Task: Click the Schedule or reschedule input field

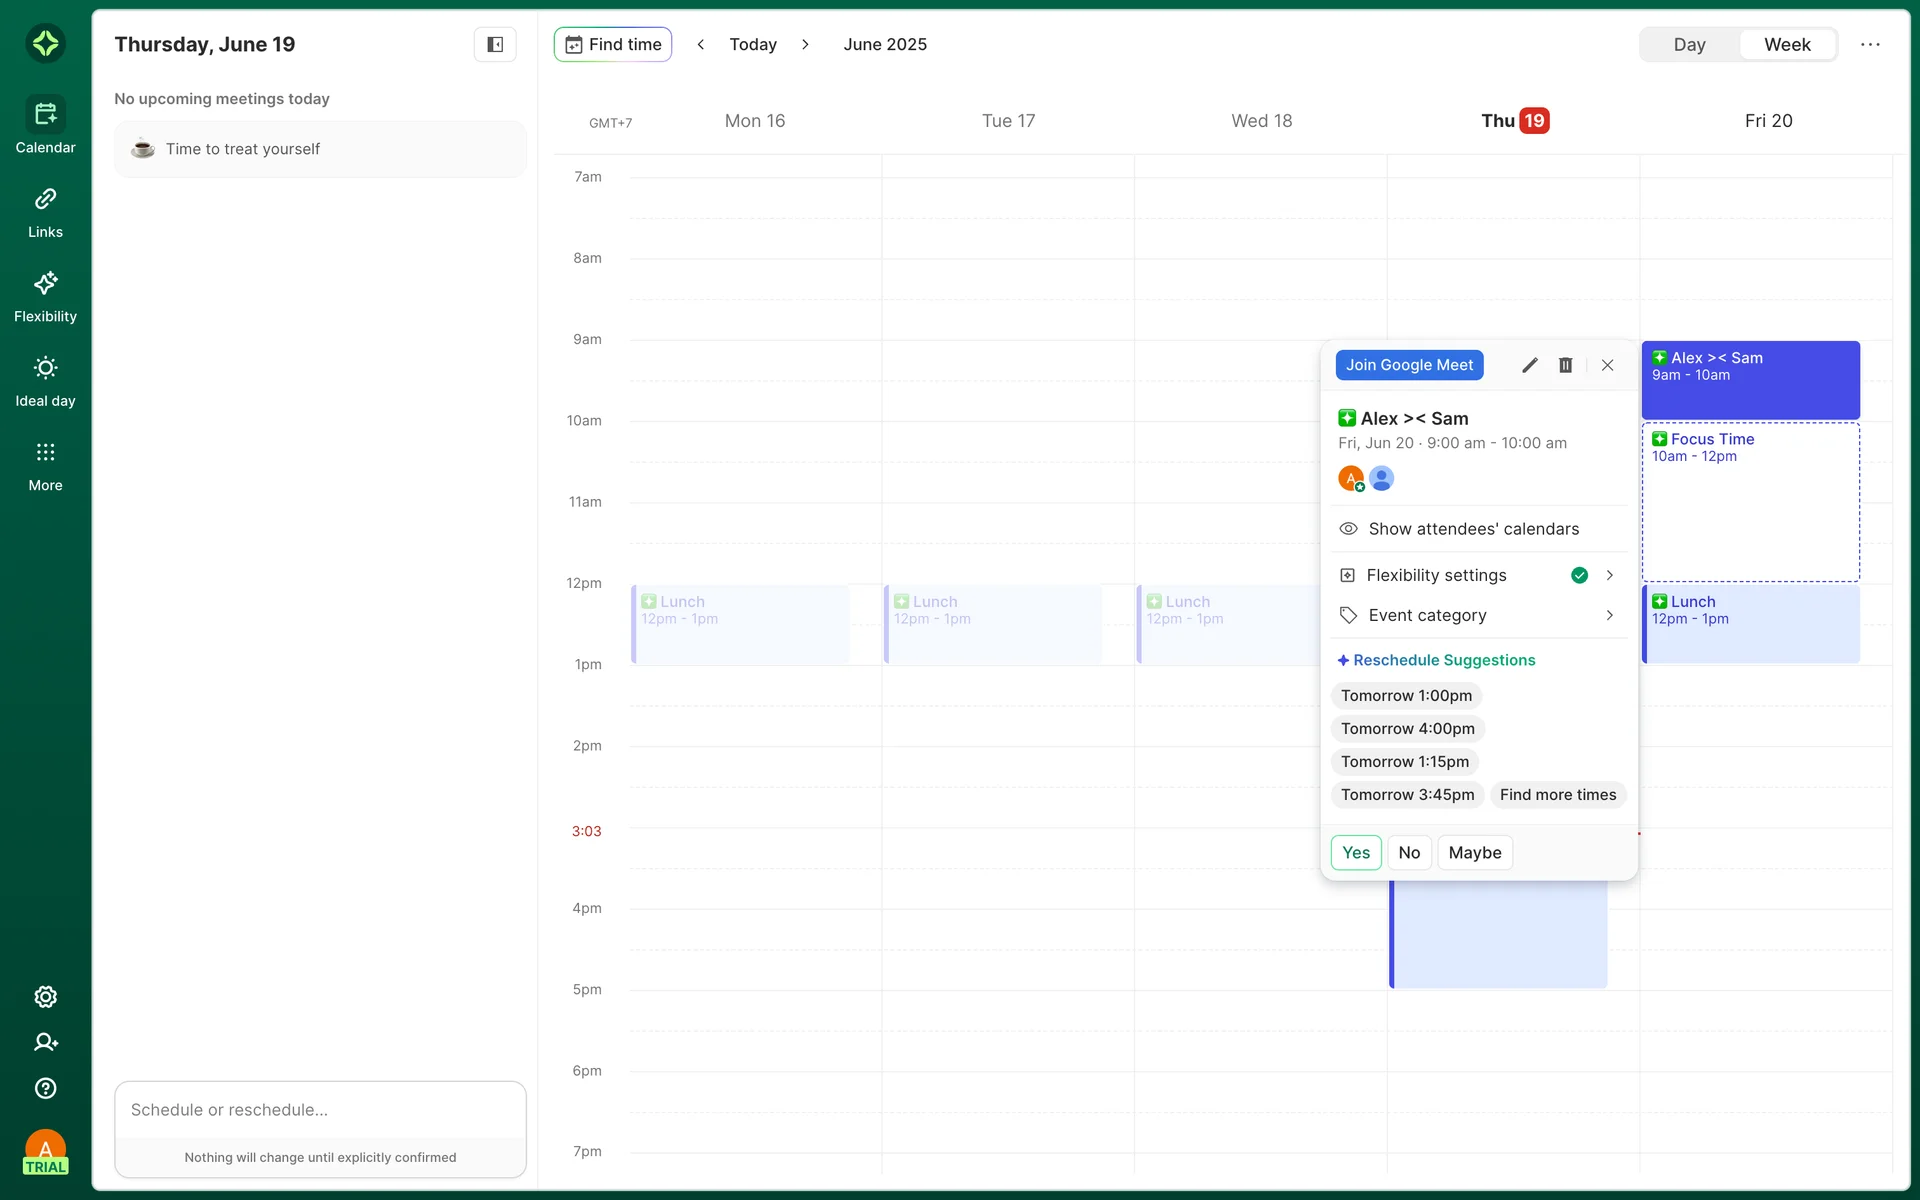Action: 320,1110
